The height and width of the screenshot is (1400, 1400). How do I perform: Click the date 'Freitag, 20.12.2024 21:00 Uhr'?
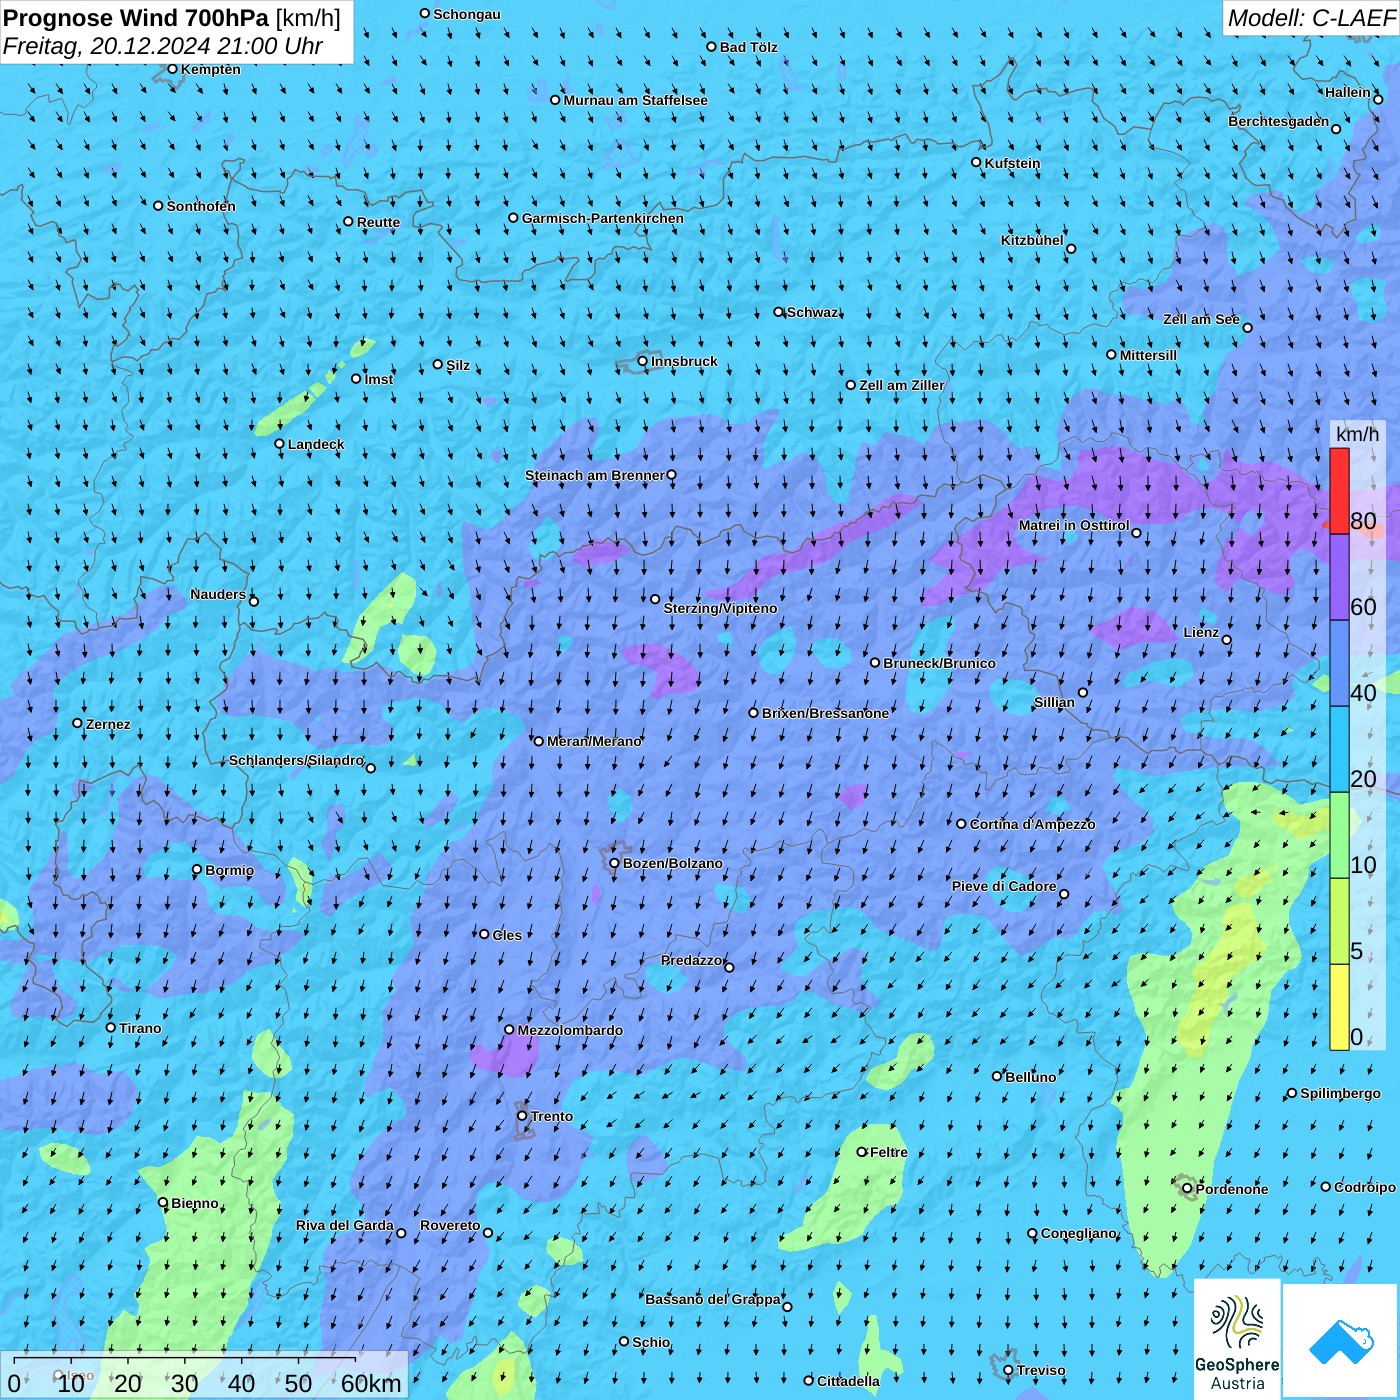pyautogui.click(x=163, y=46)
